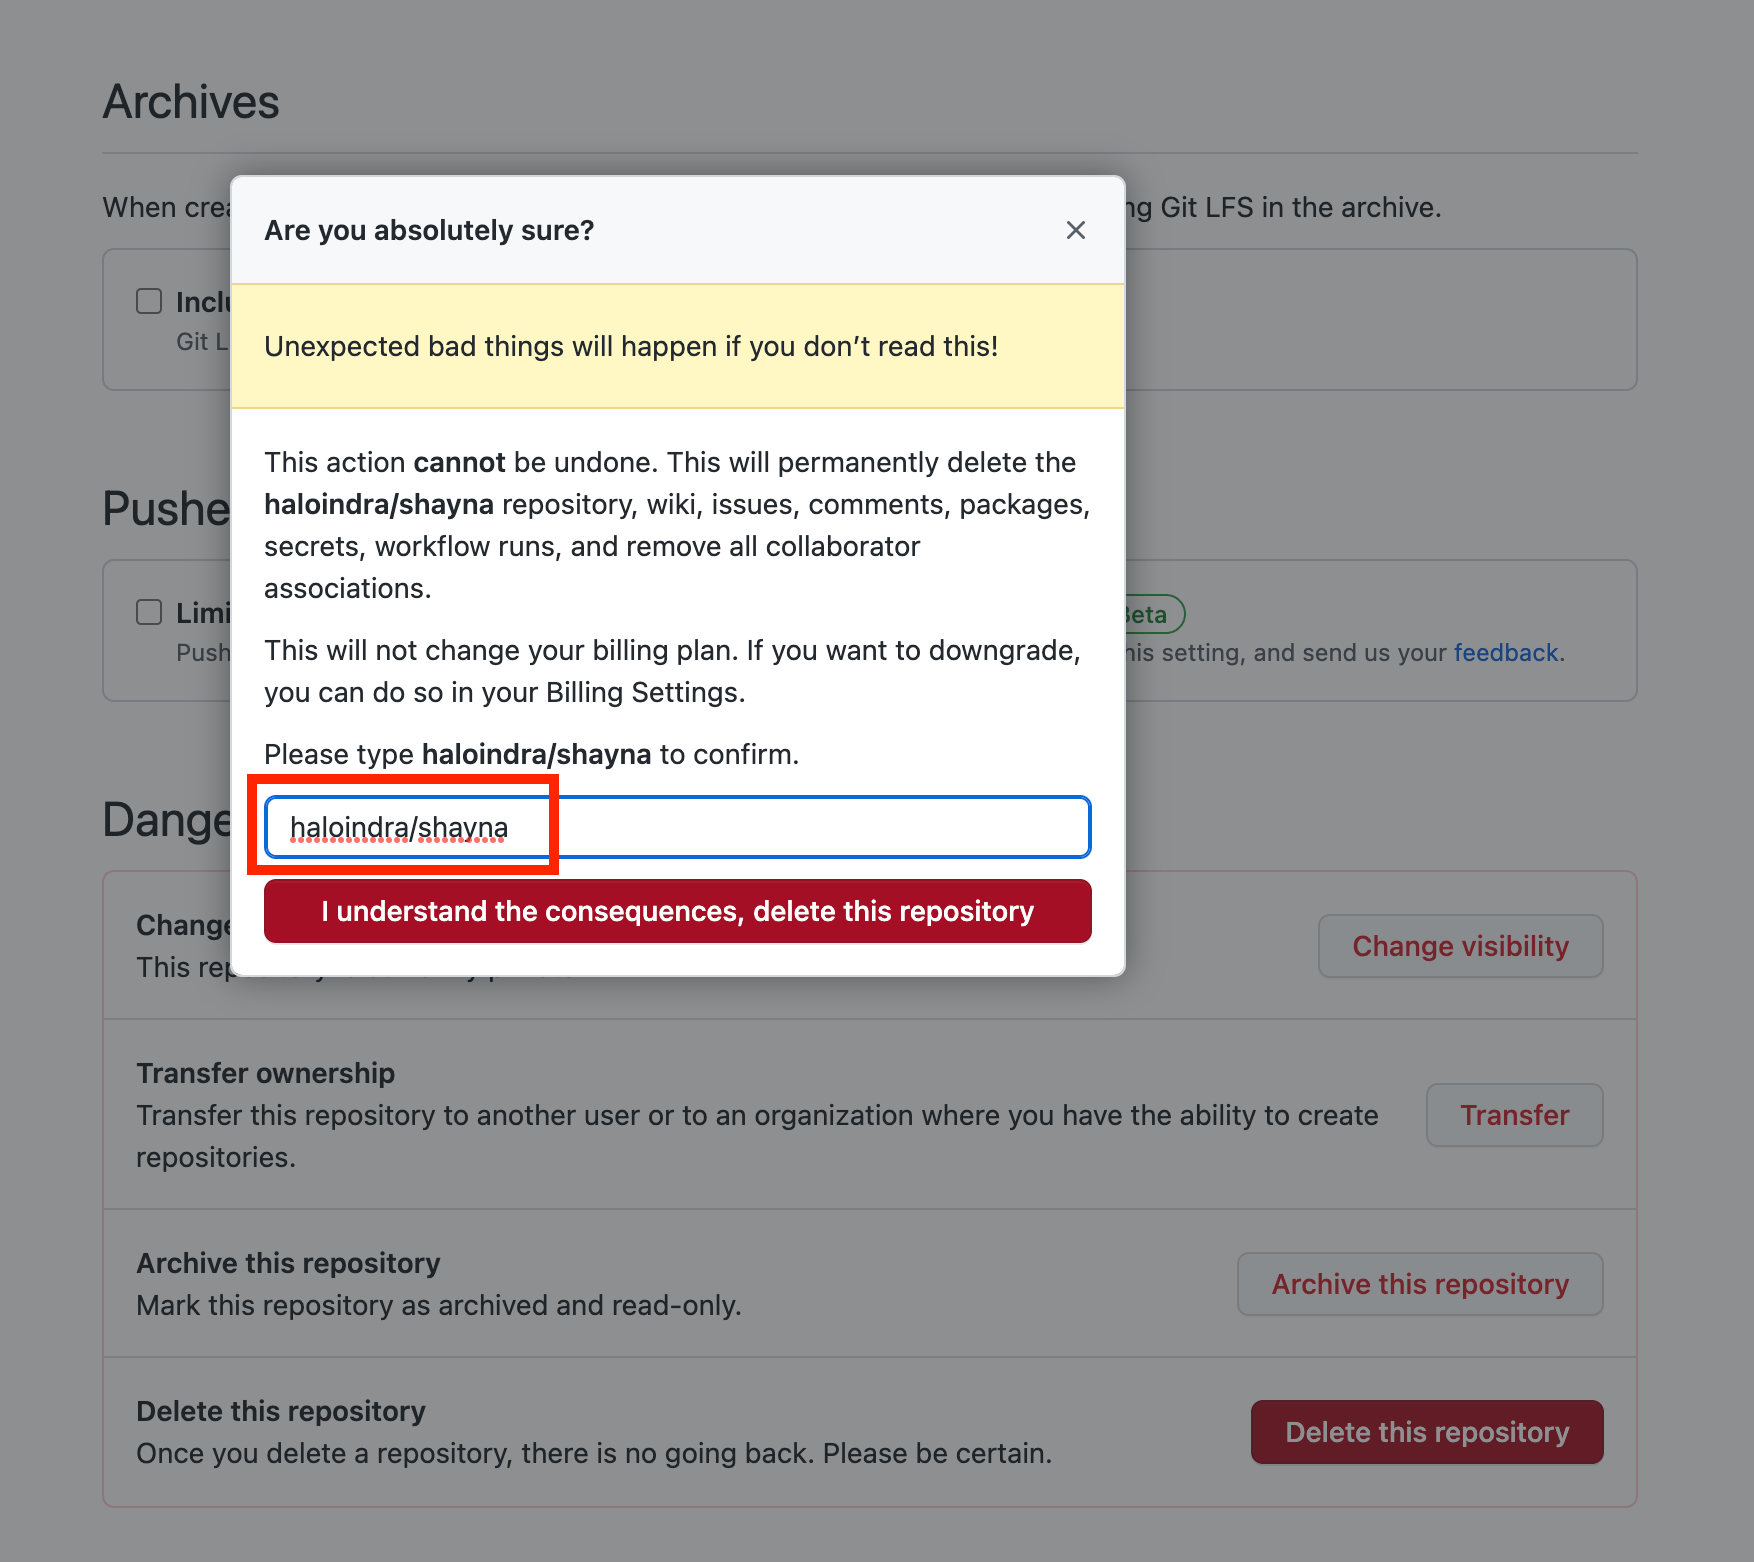
Task: Click the bold 'cannot' word in the dialog
Action: pos(459,462)
